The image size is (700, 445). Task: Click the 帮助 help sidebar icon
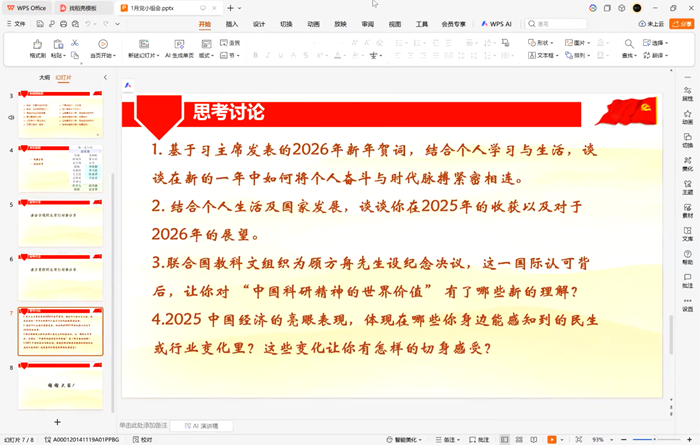pos(687,257)
